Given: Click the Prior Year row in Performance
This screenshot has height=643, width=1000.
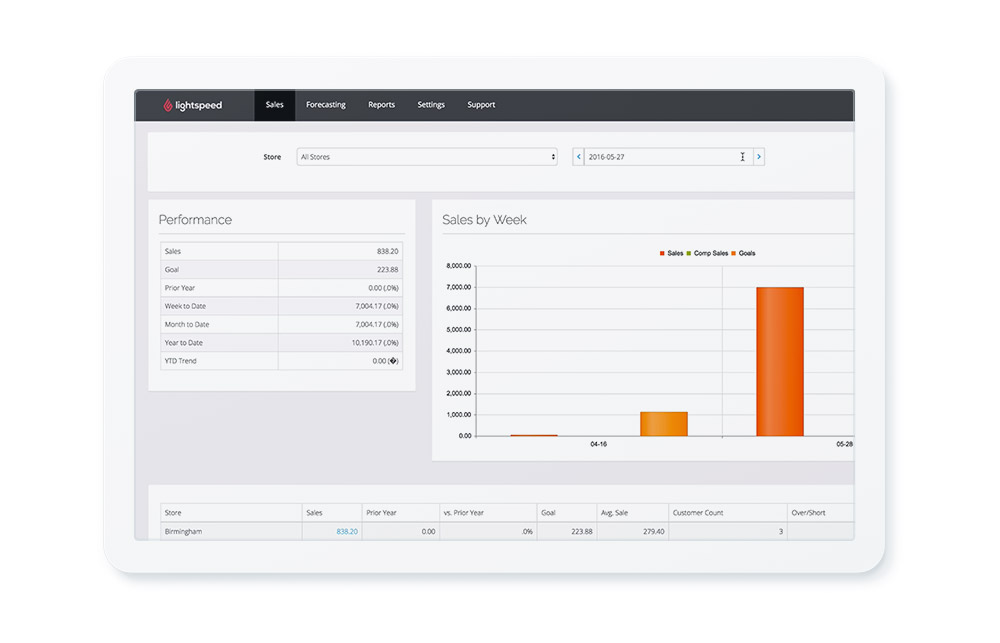Looking at the screenshot, I should pyautogui.click(x=281, y=288).
